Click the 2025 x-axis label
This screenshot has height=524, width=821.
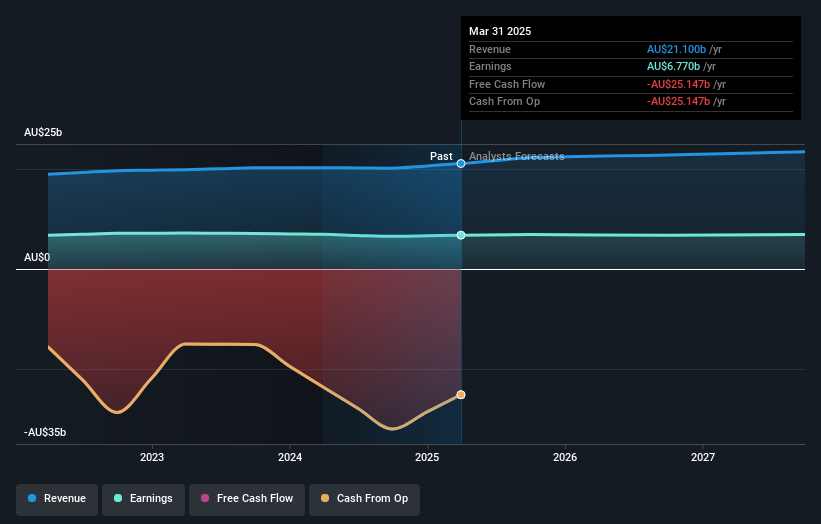pos(427,458)
